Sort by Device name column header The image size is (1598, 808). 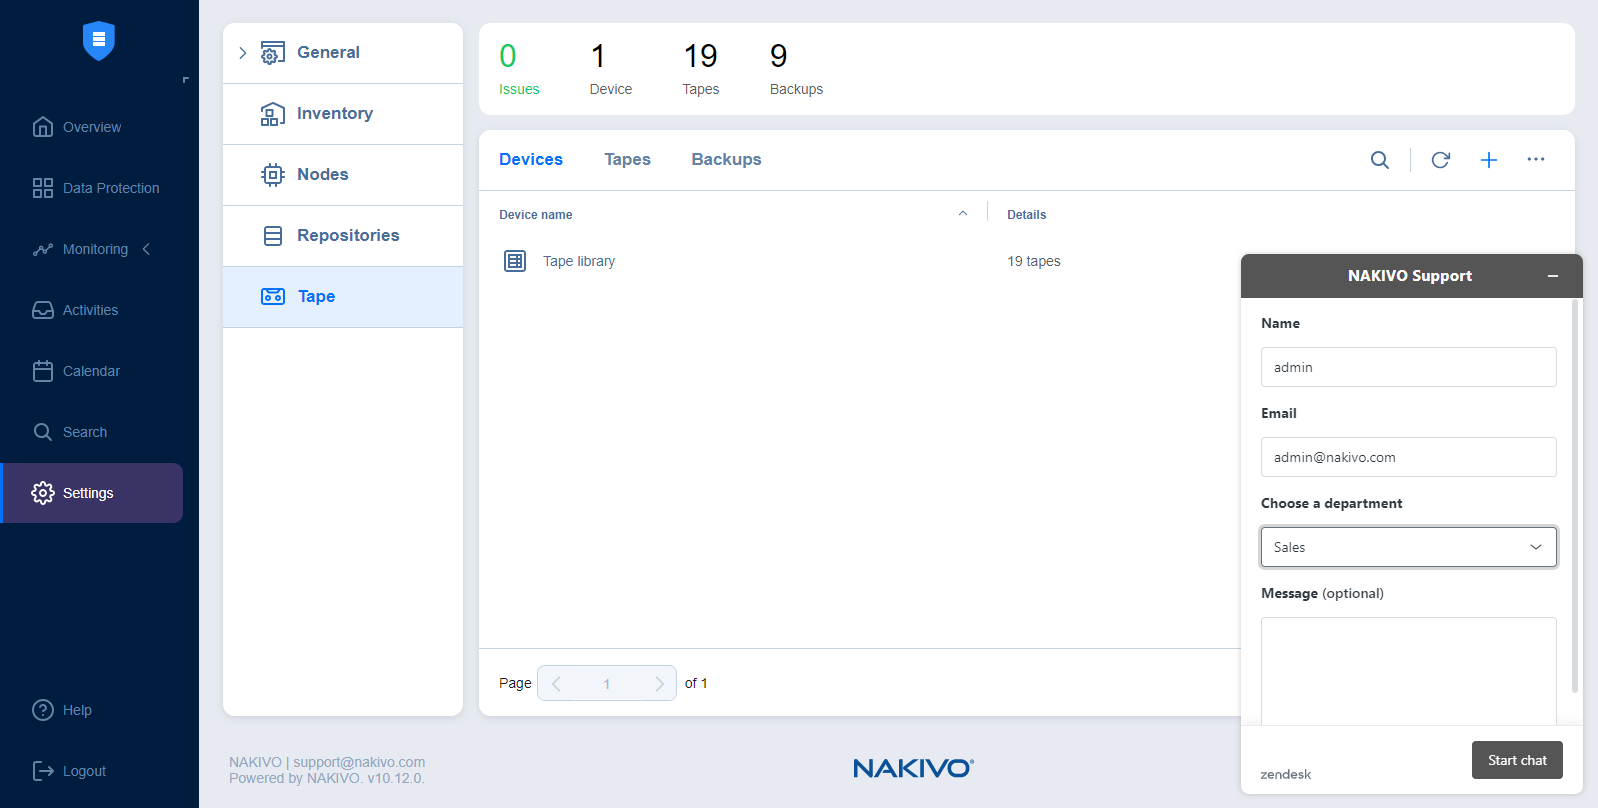(x=536, y=215)
